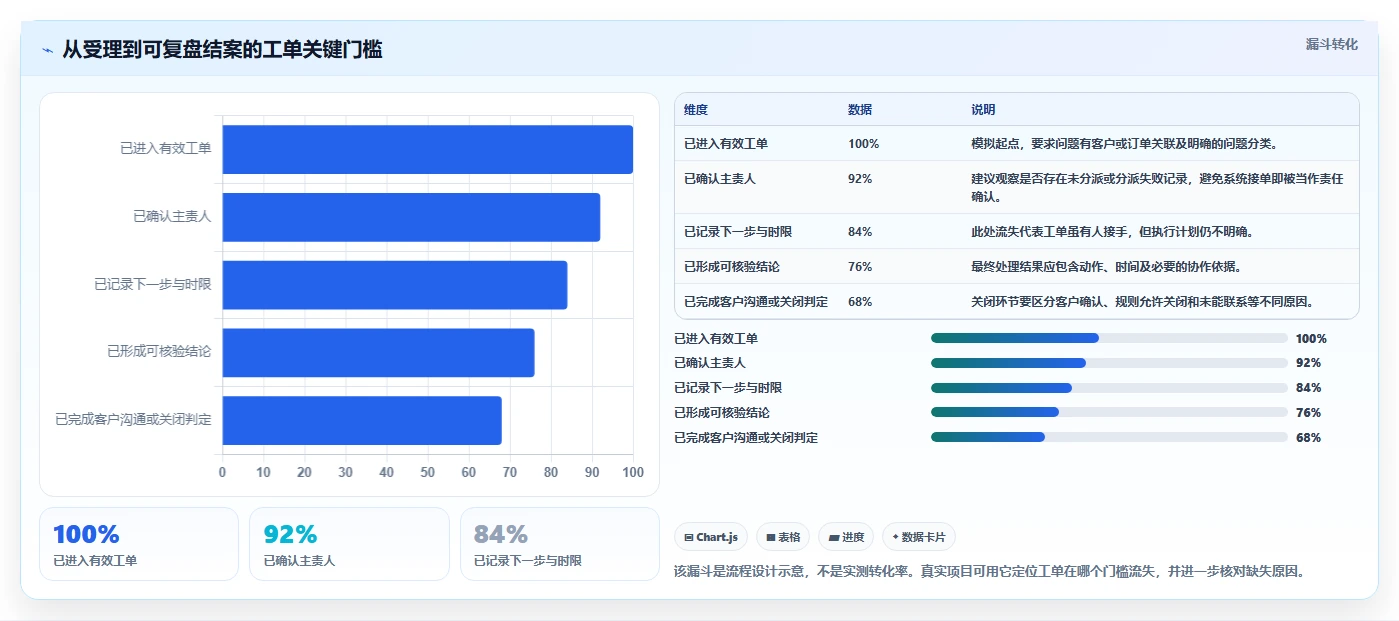Click the 已进入有效工单 chart axis label
1399x621 pixels.
pyautogui.click(x=166, y=149)
